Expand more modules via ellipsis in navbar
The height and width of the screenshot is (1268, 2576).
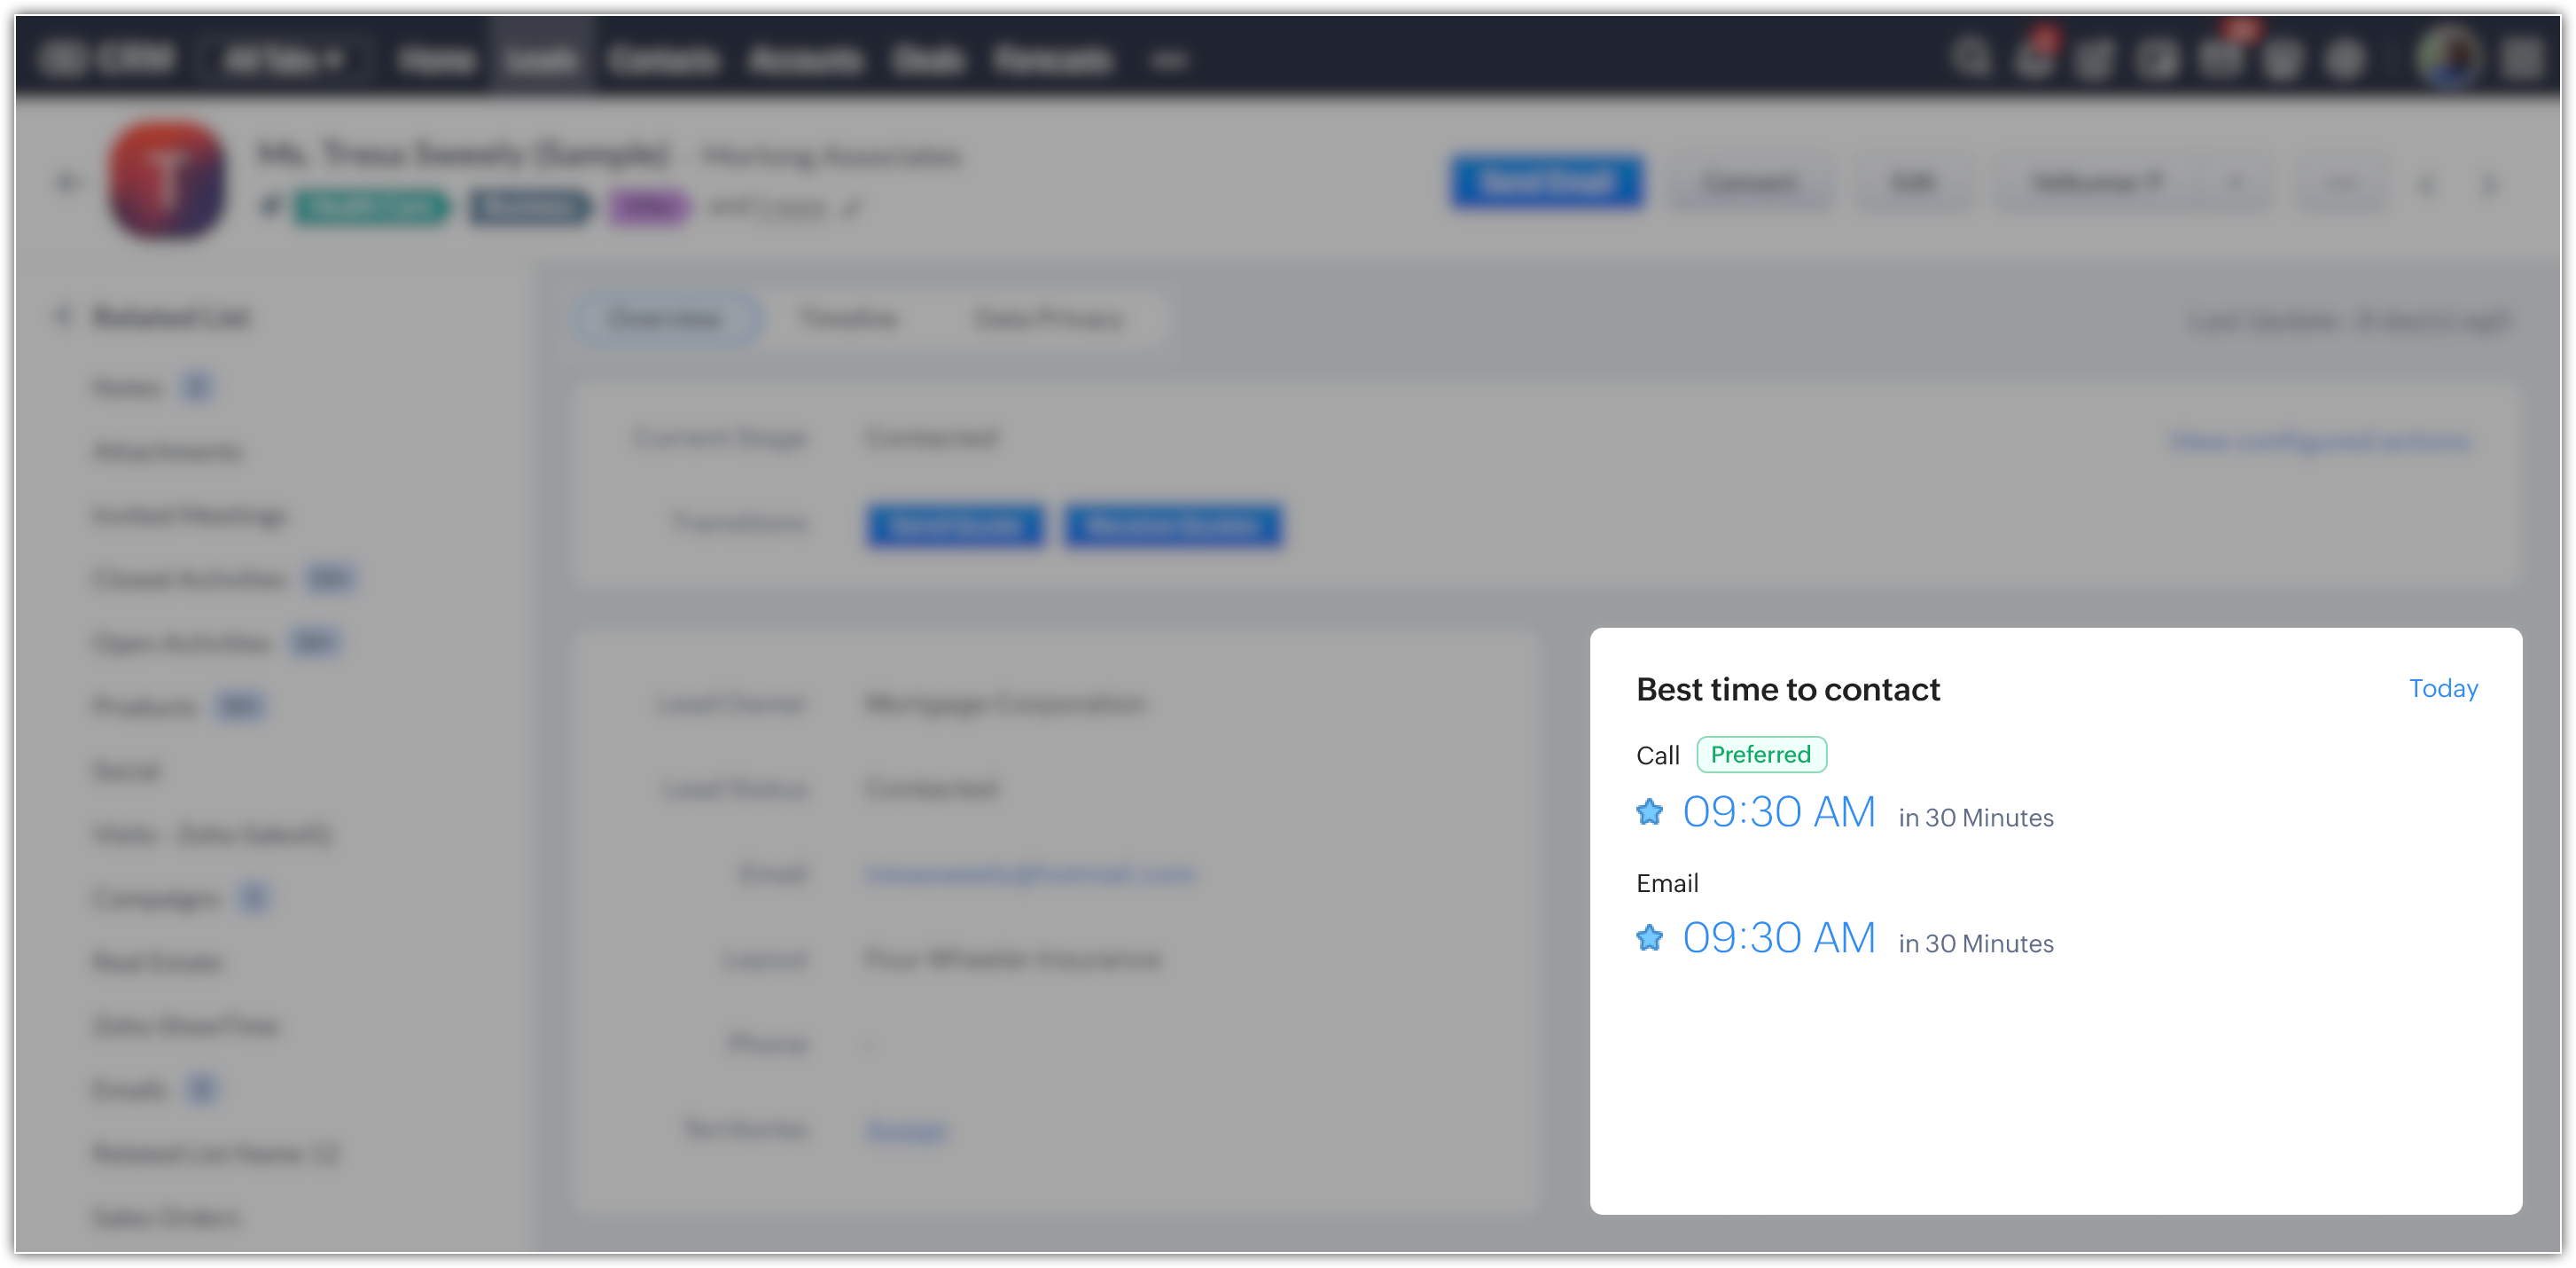1168,60
